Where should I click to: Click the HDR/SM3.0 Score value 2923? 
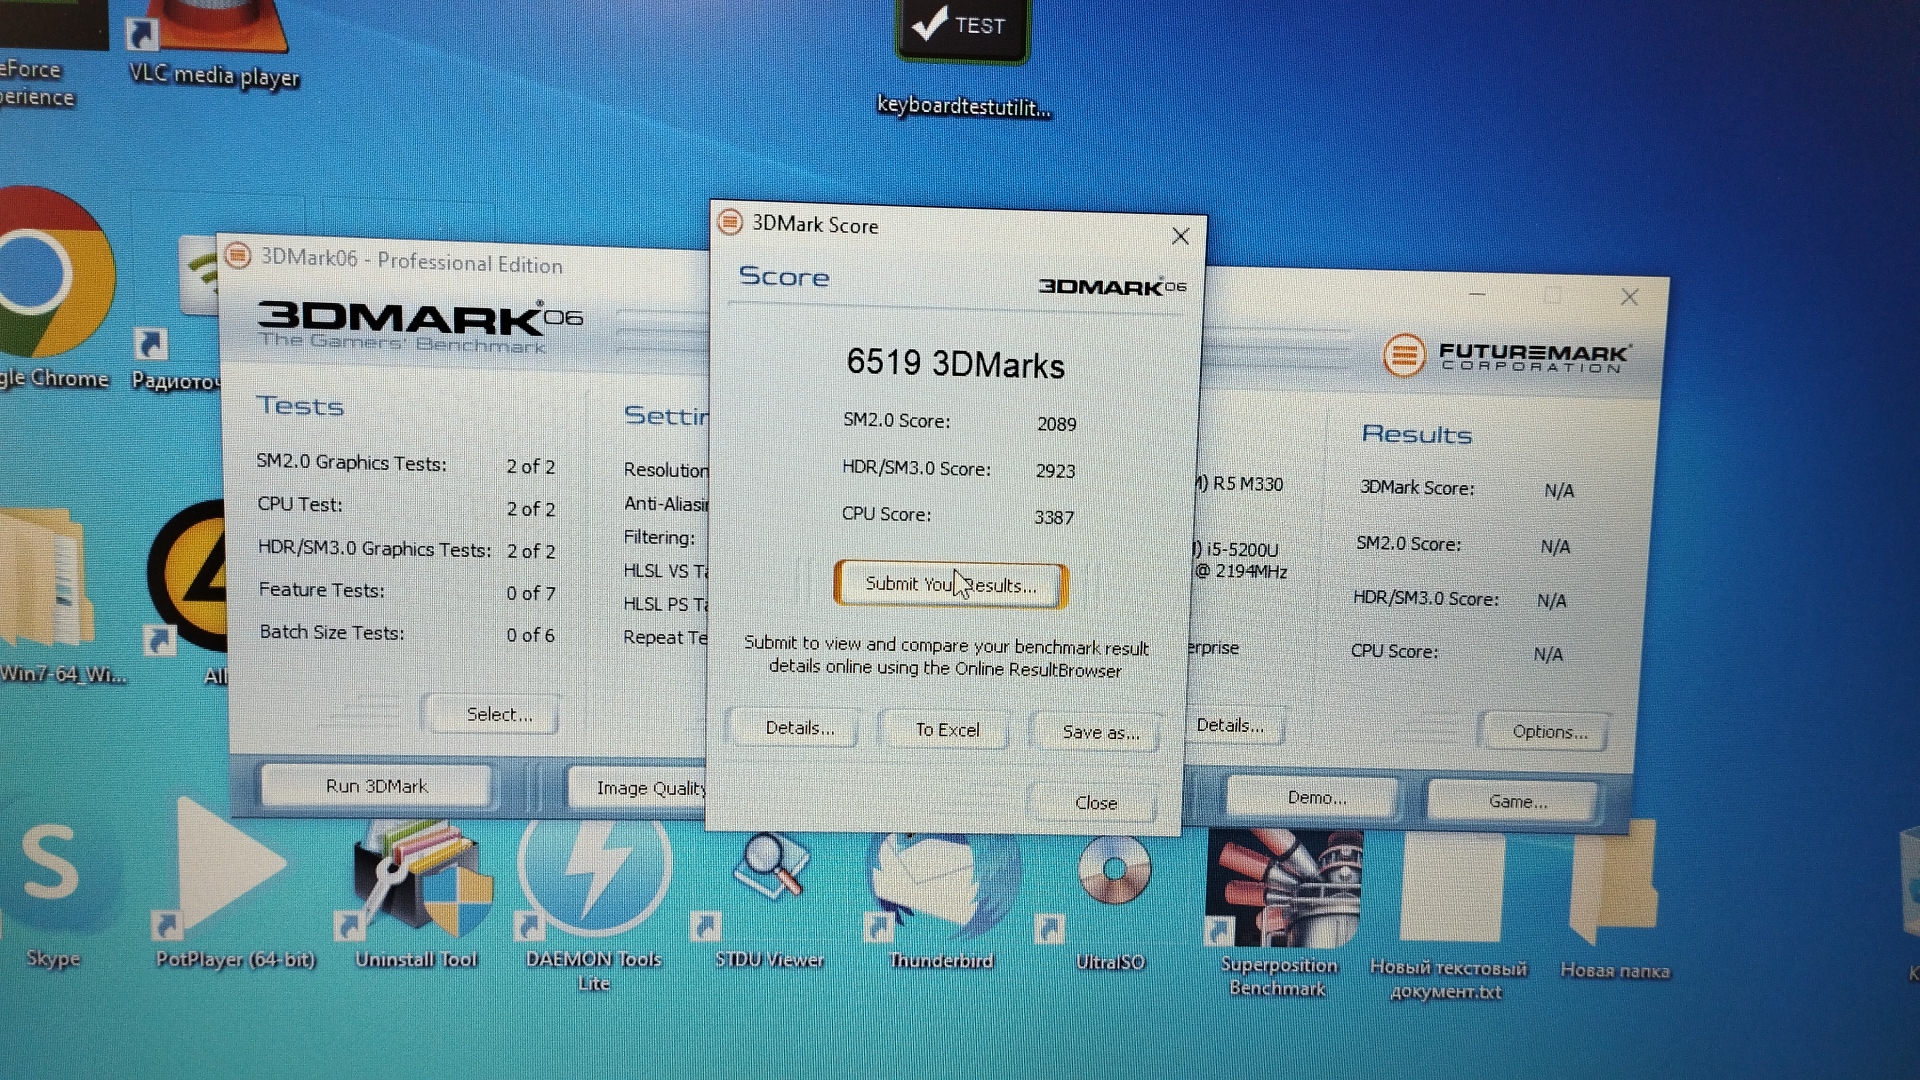pos(1055,471)
